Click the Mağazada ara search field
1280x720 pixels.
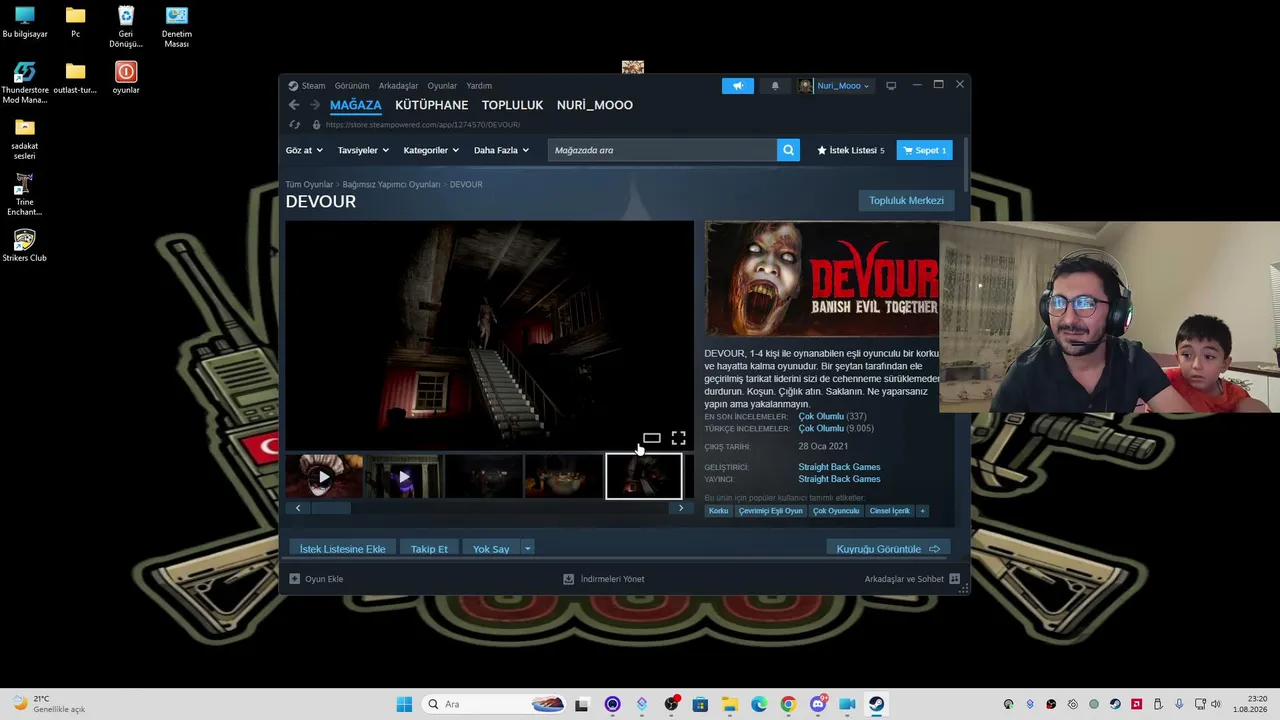pos(662,150)
